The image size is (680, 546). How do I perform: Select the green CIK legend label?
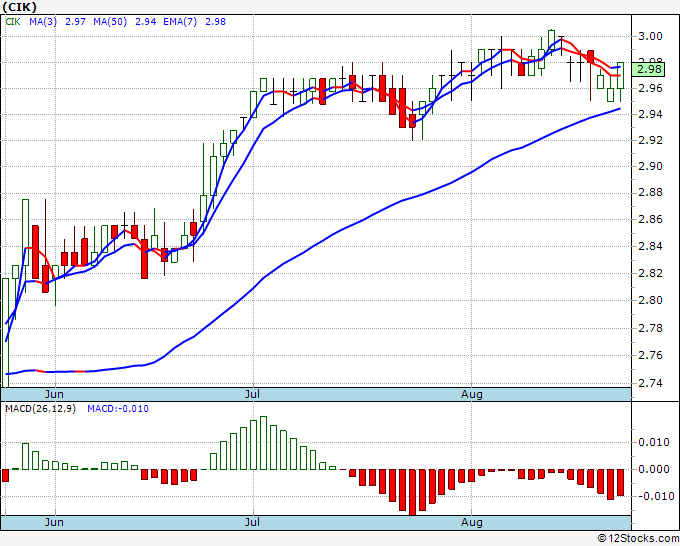[x=13, y=22]
